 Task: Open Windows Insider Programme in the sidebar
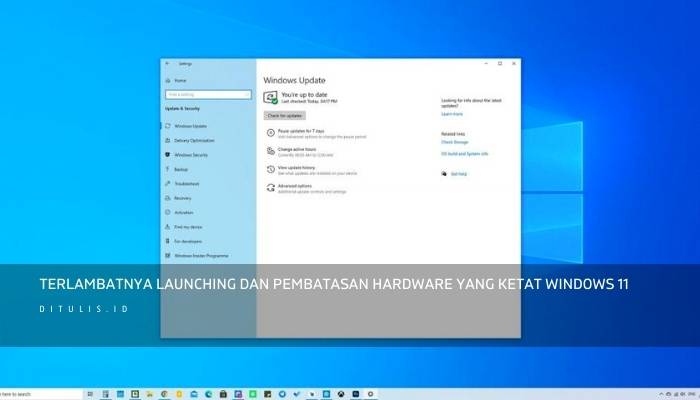pyautogui.click(x=197, y=255)
